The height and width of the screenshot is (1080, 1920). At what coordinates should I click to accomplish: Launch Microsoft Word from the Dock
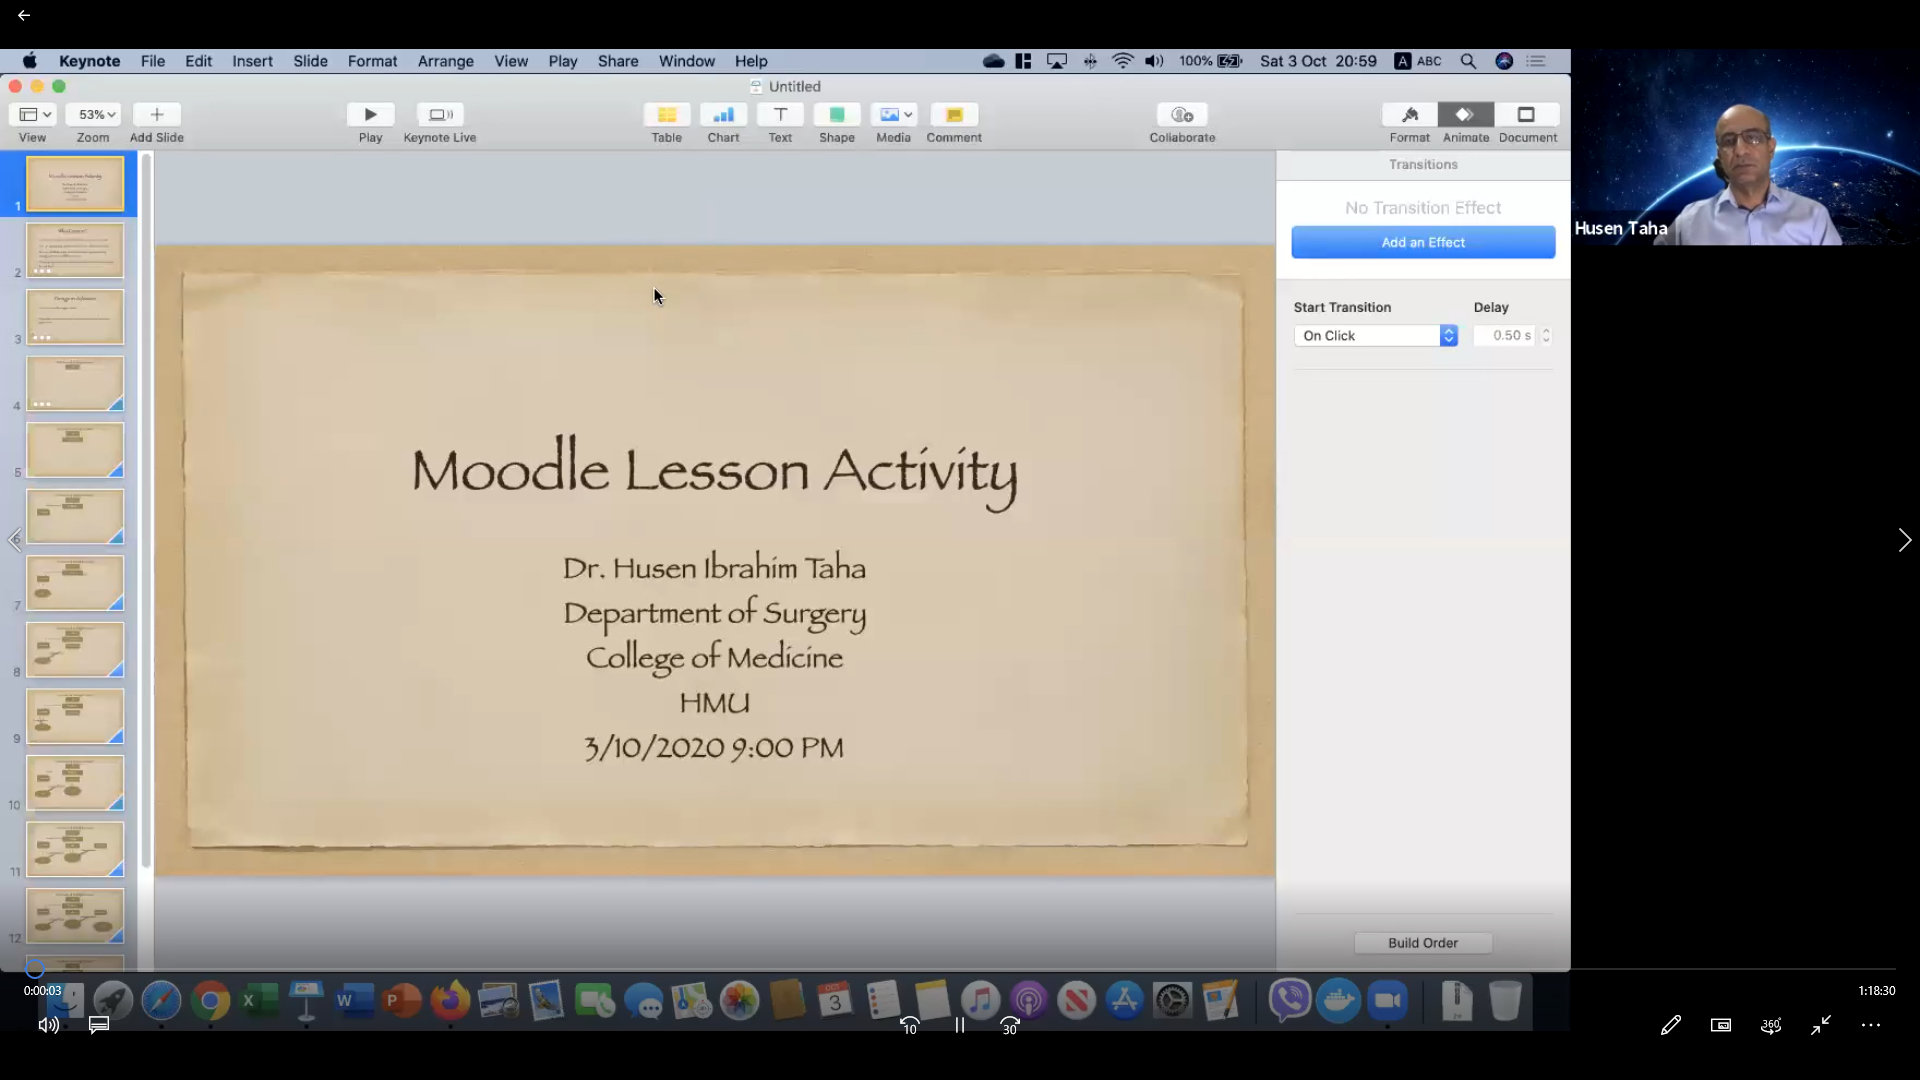click(x=354, y=1000)
